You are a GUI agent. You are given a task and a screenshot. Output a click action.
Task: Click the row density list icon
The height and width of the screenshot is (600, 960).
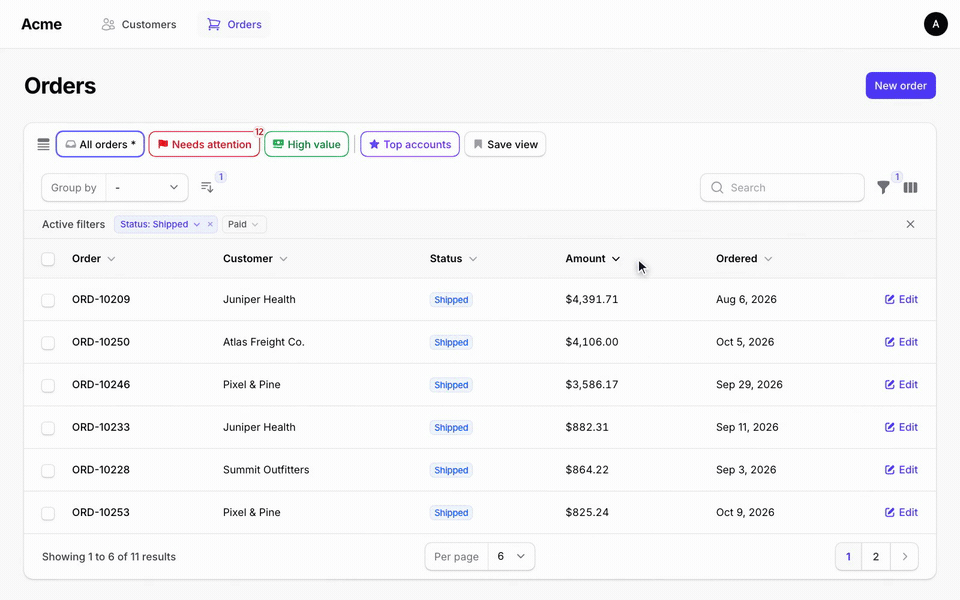(x=43, y=144)
